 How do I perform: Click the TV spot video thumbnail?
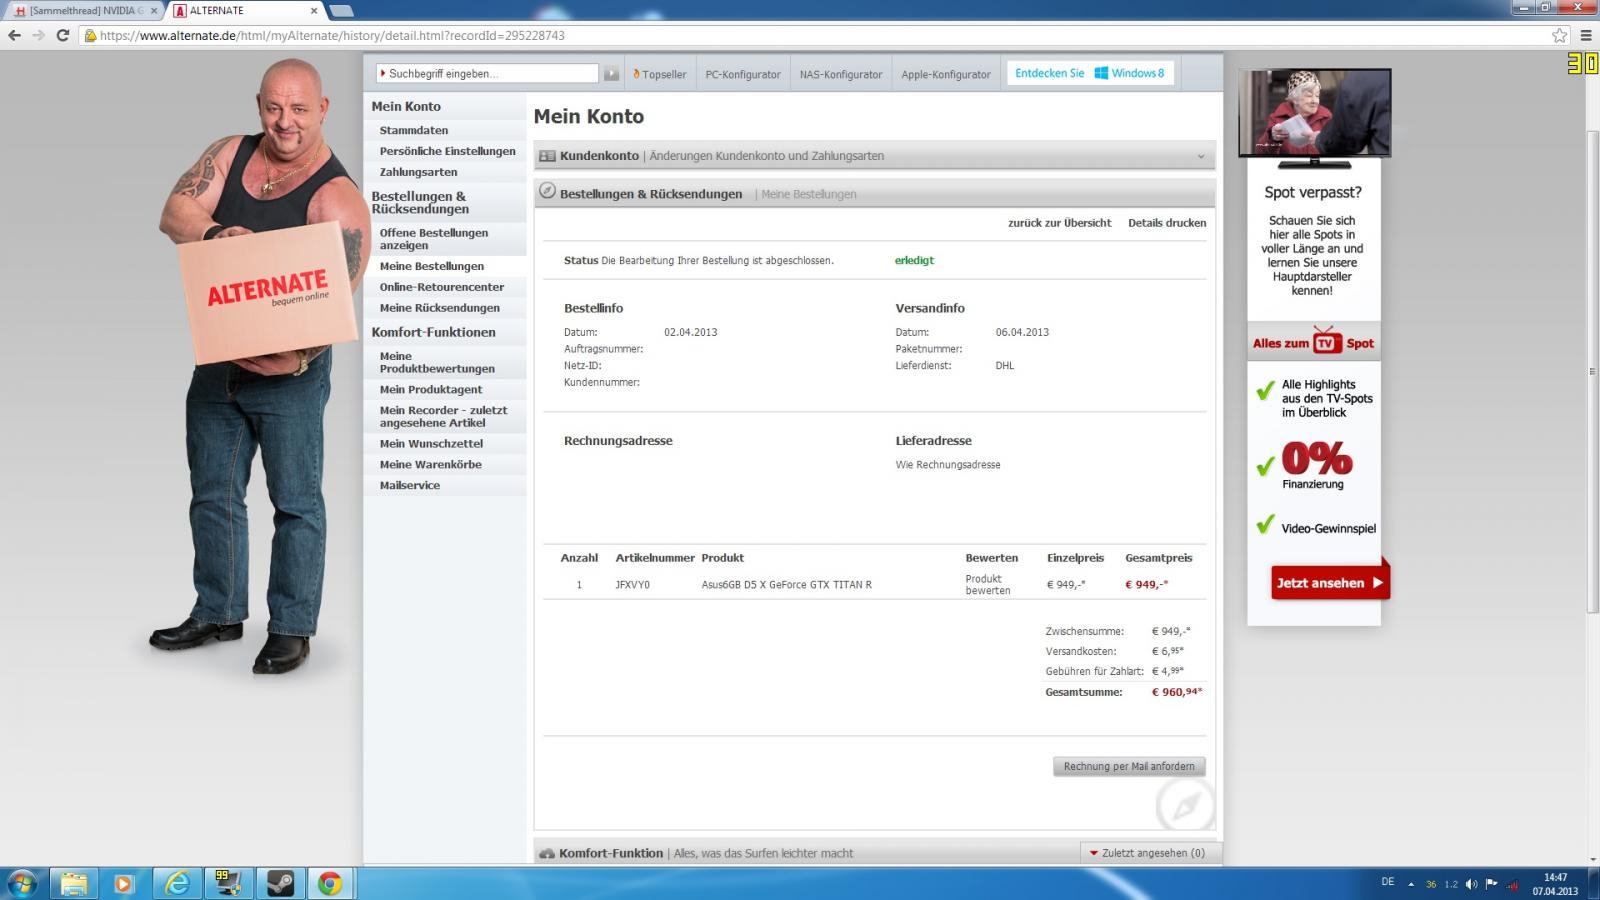click(1314, 112)
